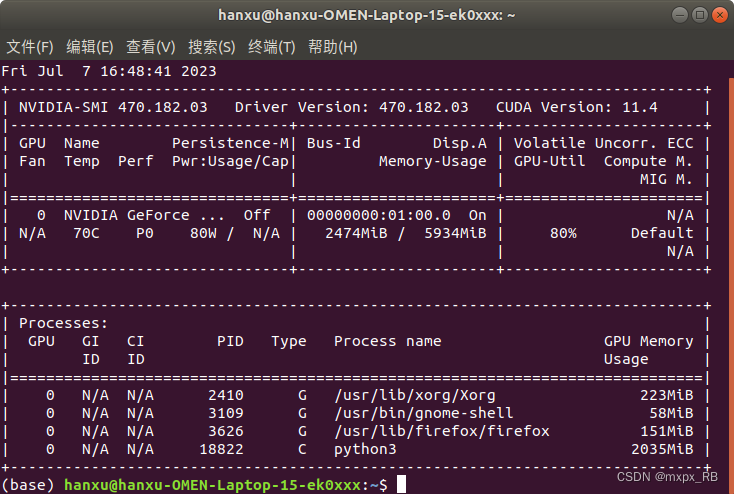Click the 'GPU Memory' column header
This screenshot has width=734, height=494.
648,341
